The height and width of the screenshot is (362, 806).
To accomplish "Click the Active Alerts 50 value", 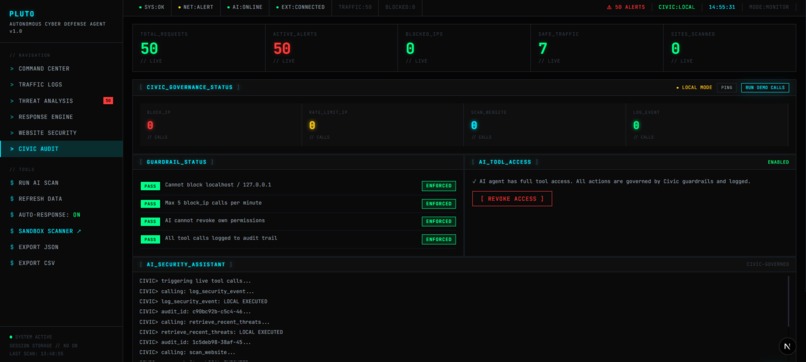I will pos(282,49).
